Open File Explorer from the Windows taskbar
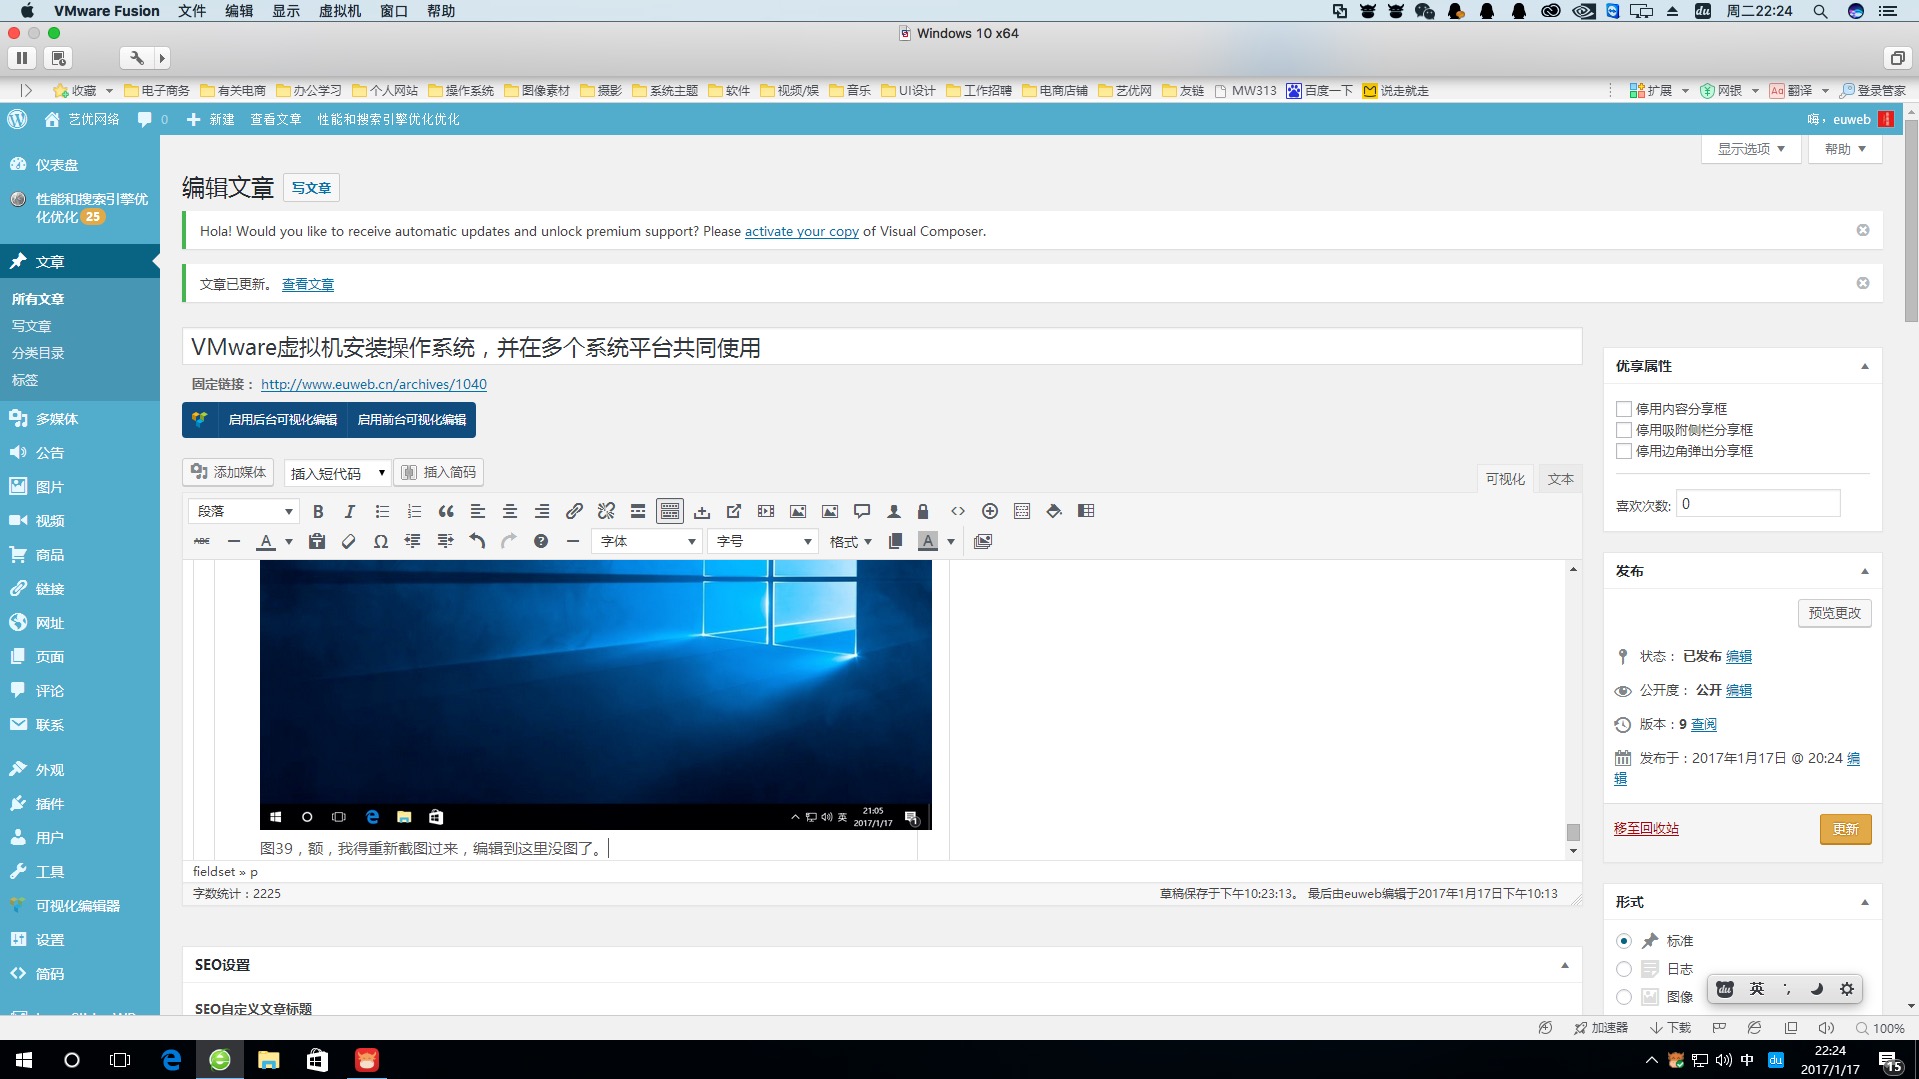This screenshot has height=1079, width=1919. pos(268,1060)
